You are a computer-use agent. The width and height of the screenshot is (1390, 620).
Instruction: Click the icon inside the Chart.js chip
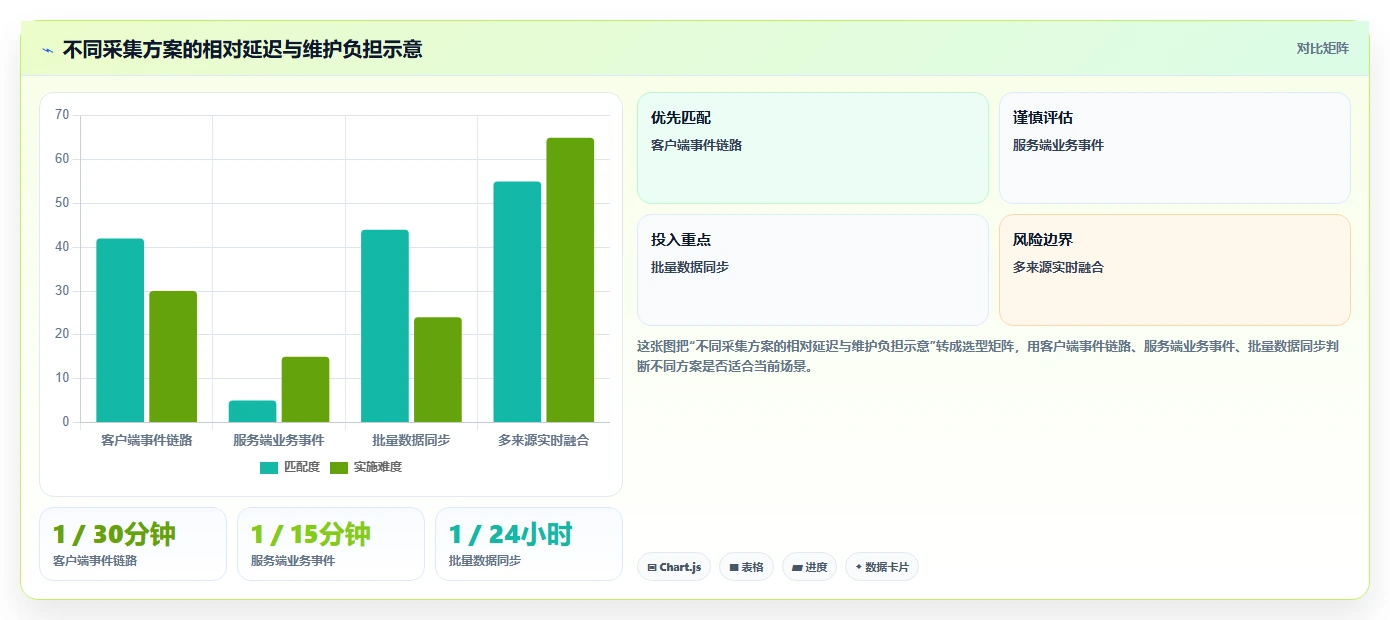[x=652, y=568]
